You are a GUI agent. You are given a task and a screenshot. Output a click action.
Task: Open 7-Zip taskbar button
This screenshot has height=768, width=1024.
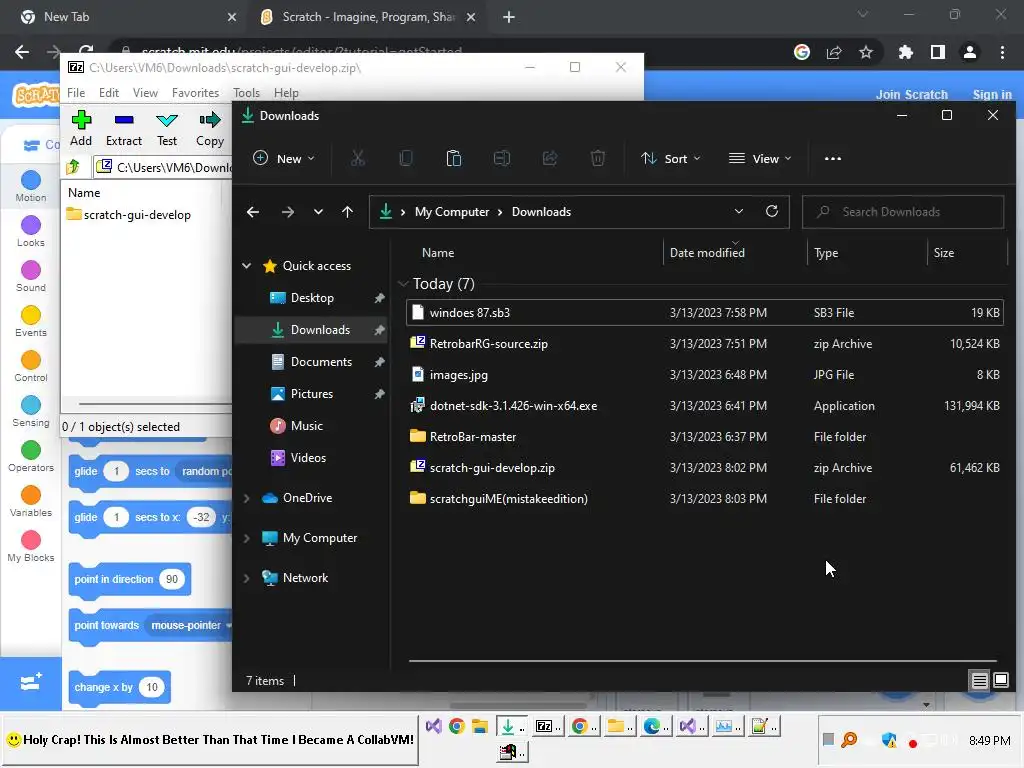(547, 726)
